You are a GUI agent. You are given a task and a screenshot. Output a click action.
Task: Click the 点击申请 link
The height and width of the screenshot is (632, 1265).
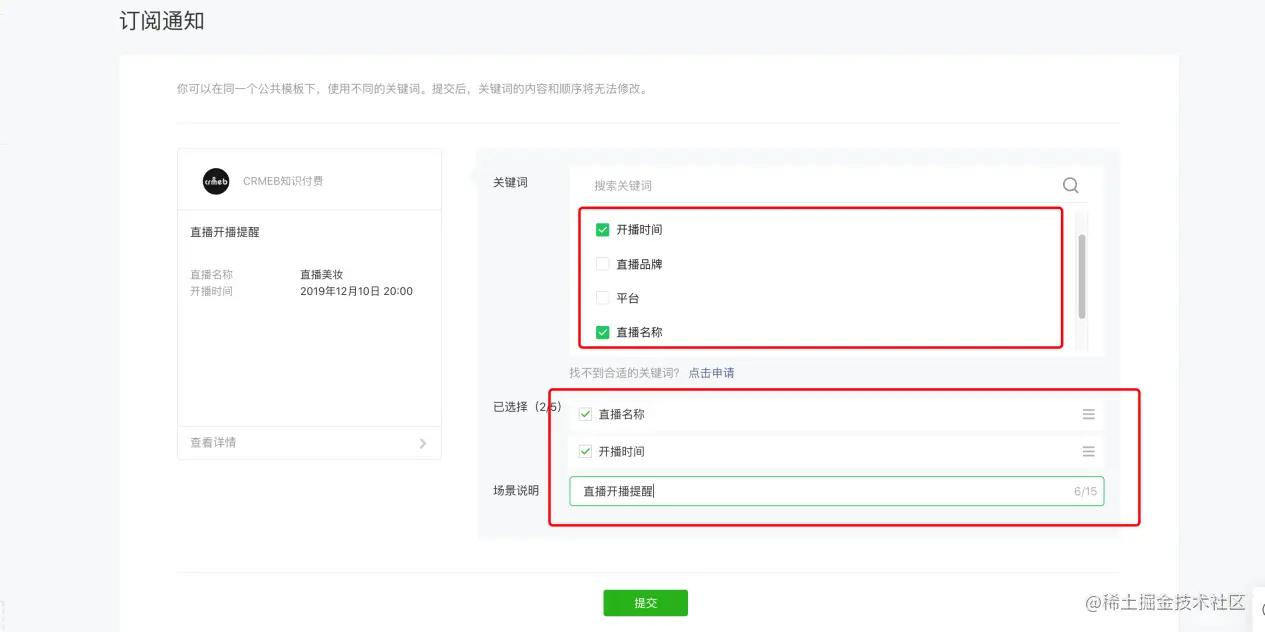tap(711, 373)
